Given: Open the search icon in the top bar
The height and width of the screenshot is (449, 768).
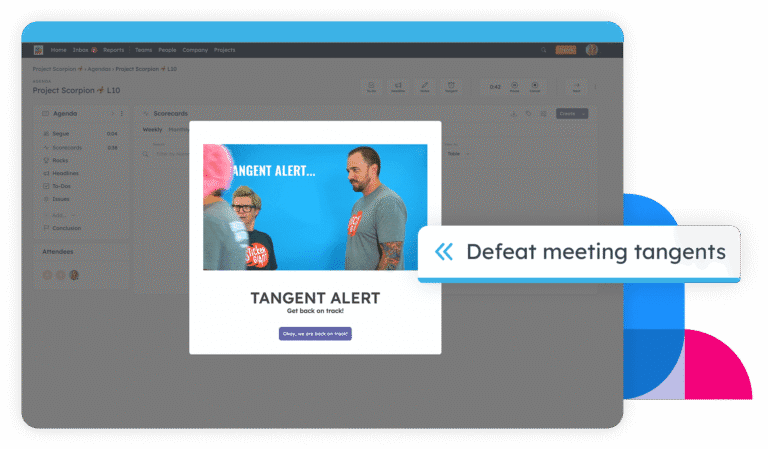Looking at the screenshot, I should 543,50.
